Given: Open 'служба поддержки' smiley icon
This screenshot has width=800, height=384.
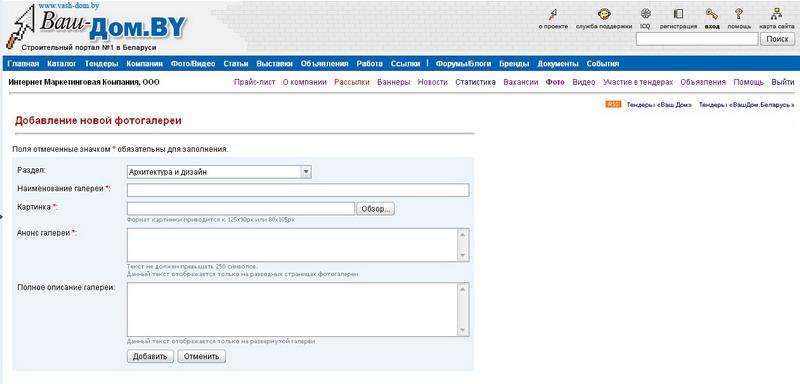Looking at the screenshot, I should pyautogui.click(x=604, y=14).
